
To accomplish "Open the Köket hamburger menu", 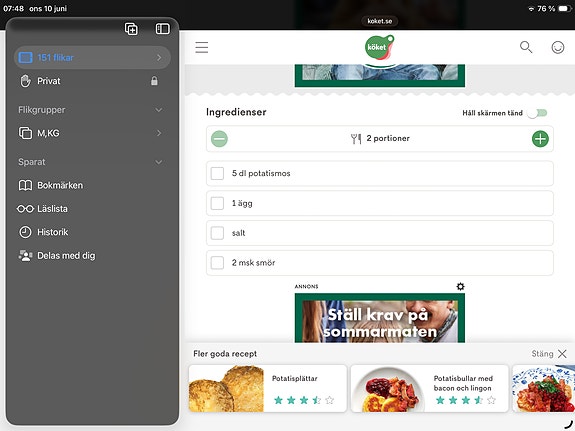I will [202, 47].
